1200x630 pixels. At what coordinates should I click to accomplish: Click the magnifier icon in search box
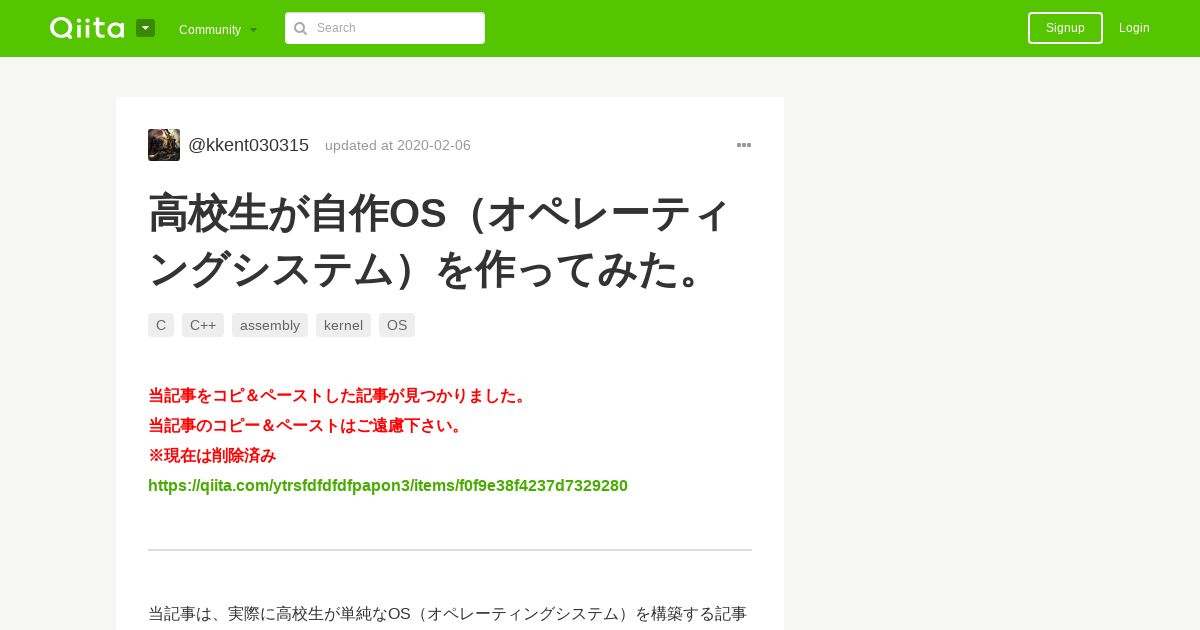(301, 29)
